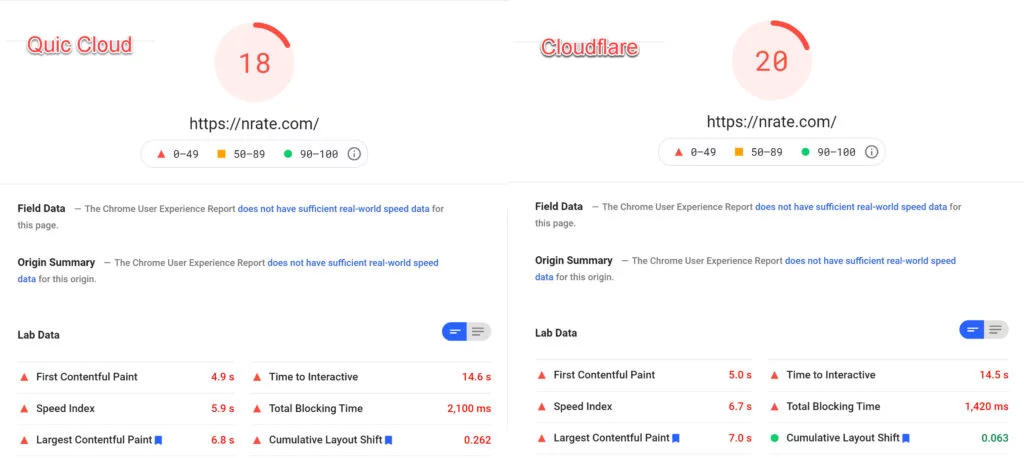Click bookmark icon beside Quic Cloud Largest Contentful Paint
The width and height of the screenshot is (1024, 458).
(158, 440)
